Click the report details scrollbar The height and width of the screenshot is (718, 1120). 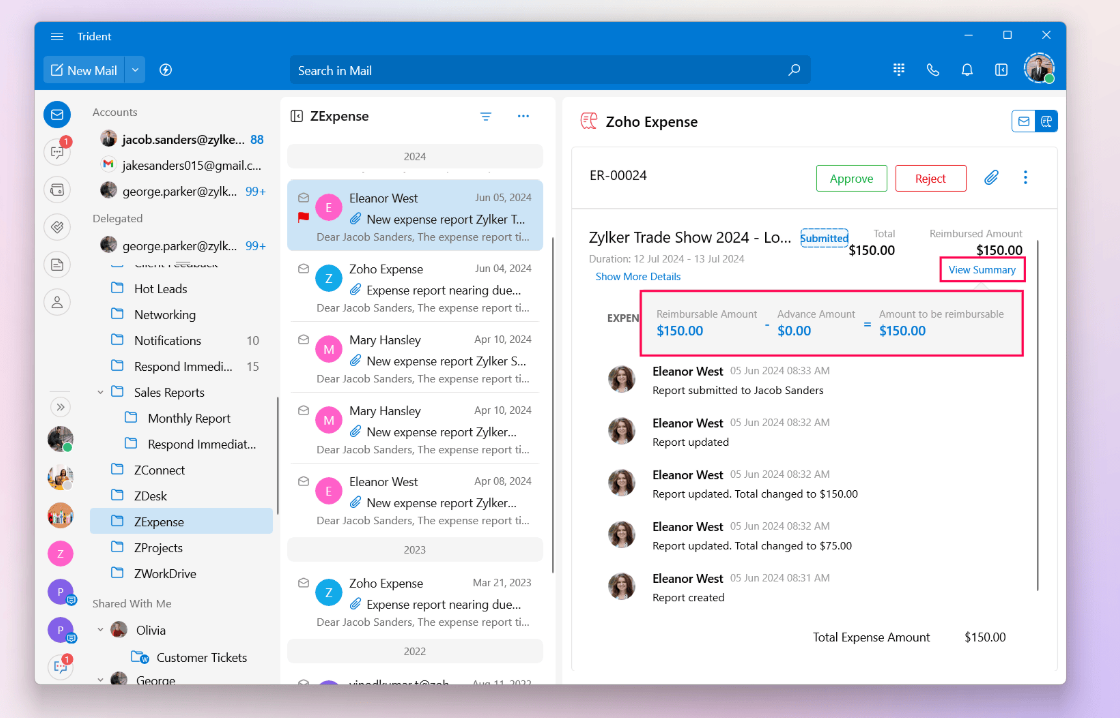[1038, 416]
